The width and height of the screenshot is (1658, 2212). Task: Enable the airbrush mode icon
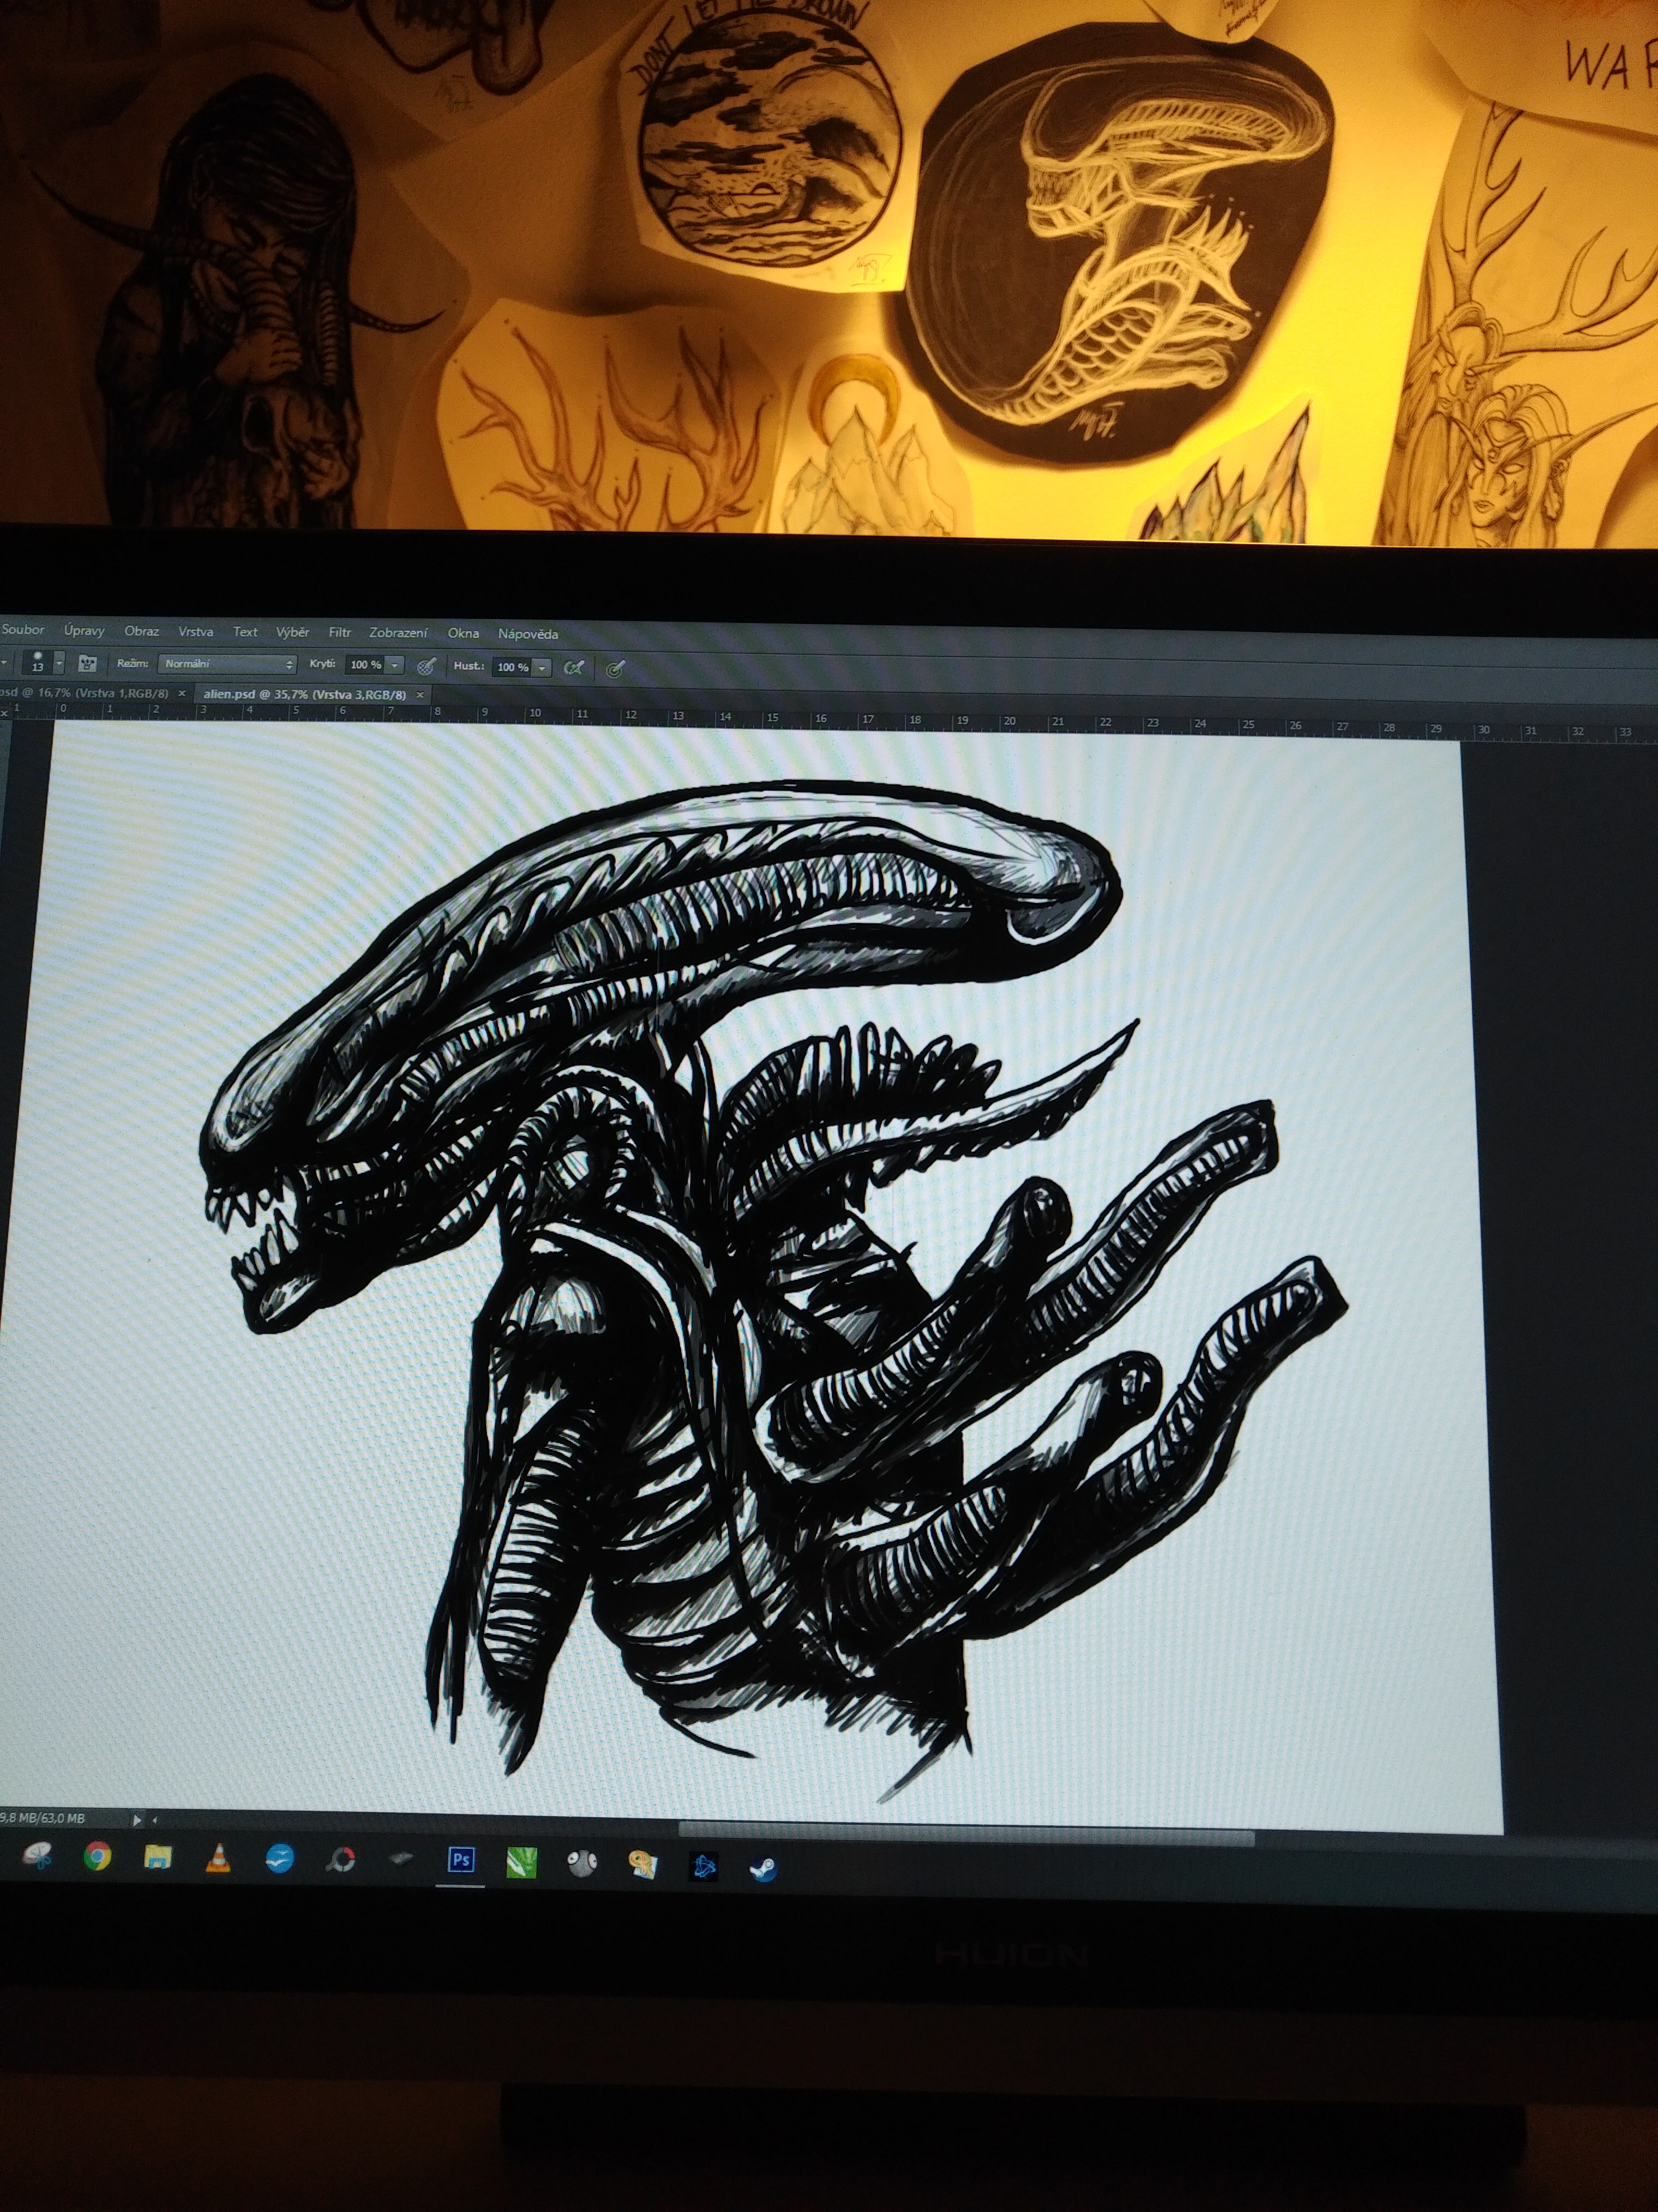574,668
